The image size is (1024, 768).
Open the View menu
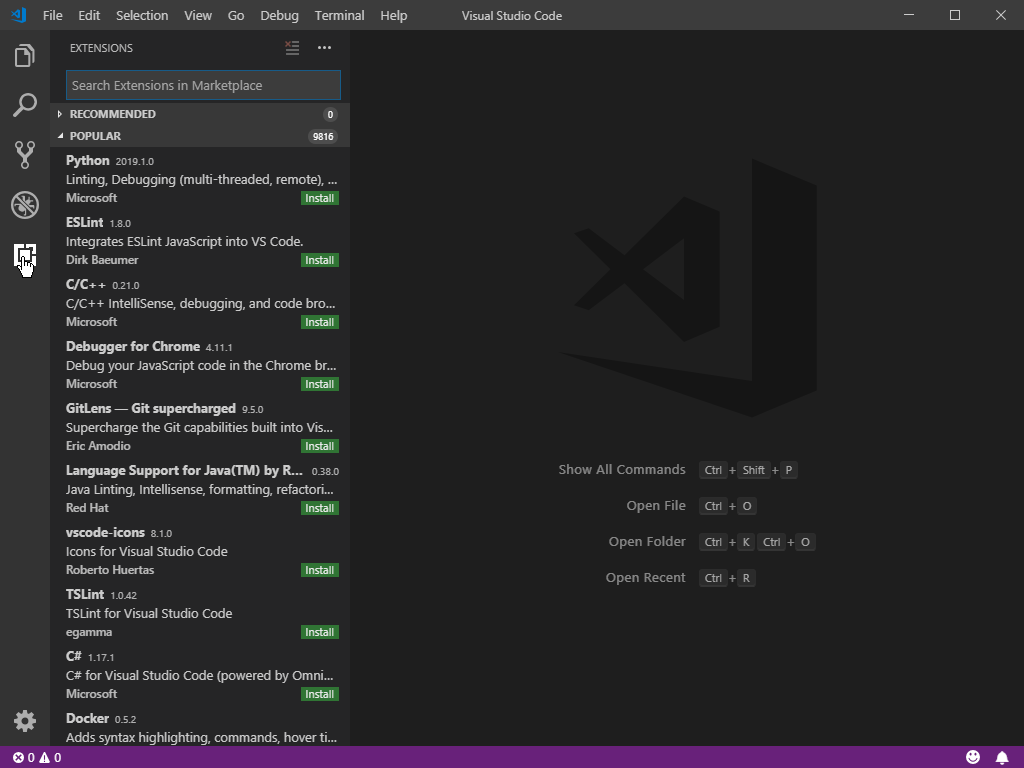tap(198, 15)
